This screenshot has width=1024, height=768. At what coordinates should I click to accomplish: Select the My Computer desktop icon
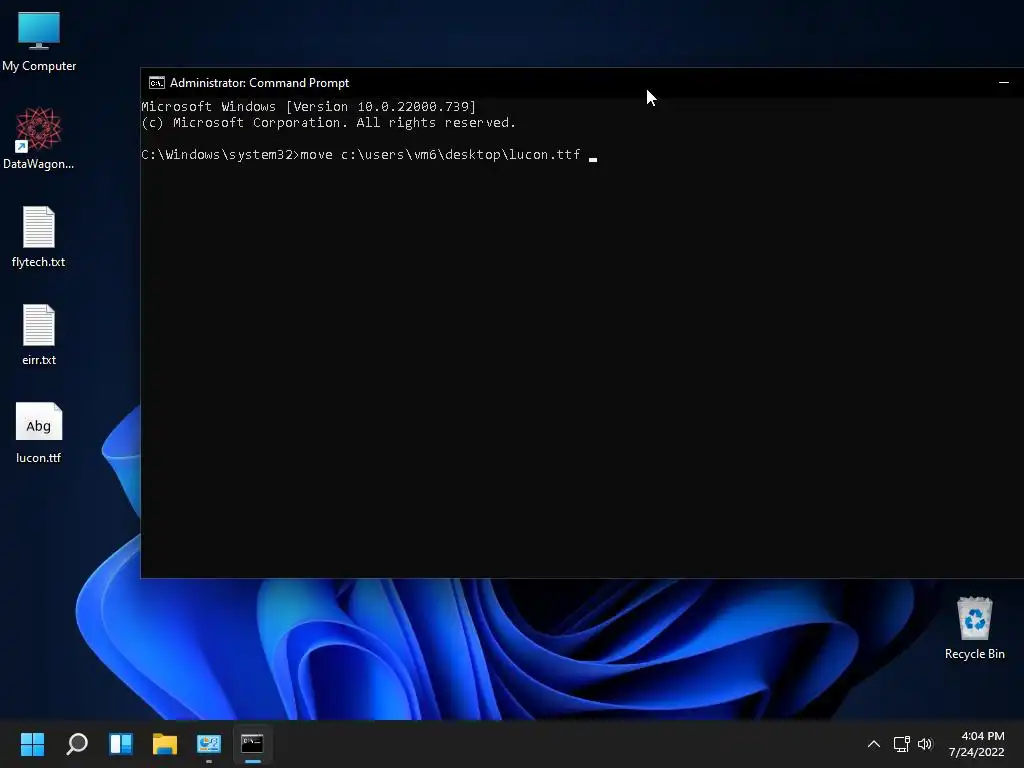tap(39, 42)
